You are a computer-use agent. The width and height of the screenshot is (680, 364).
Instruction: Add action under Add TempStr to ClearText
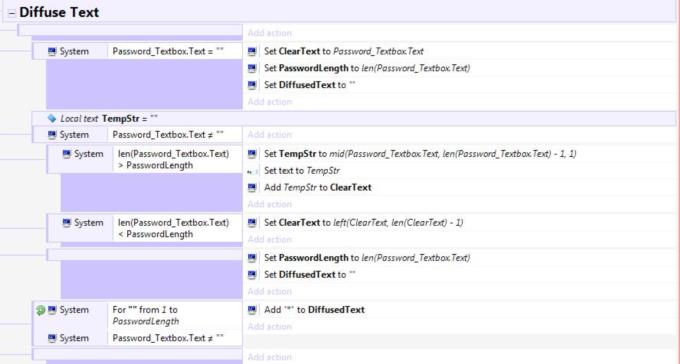point(270,204)
